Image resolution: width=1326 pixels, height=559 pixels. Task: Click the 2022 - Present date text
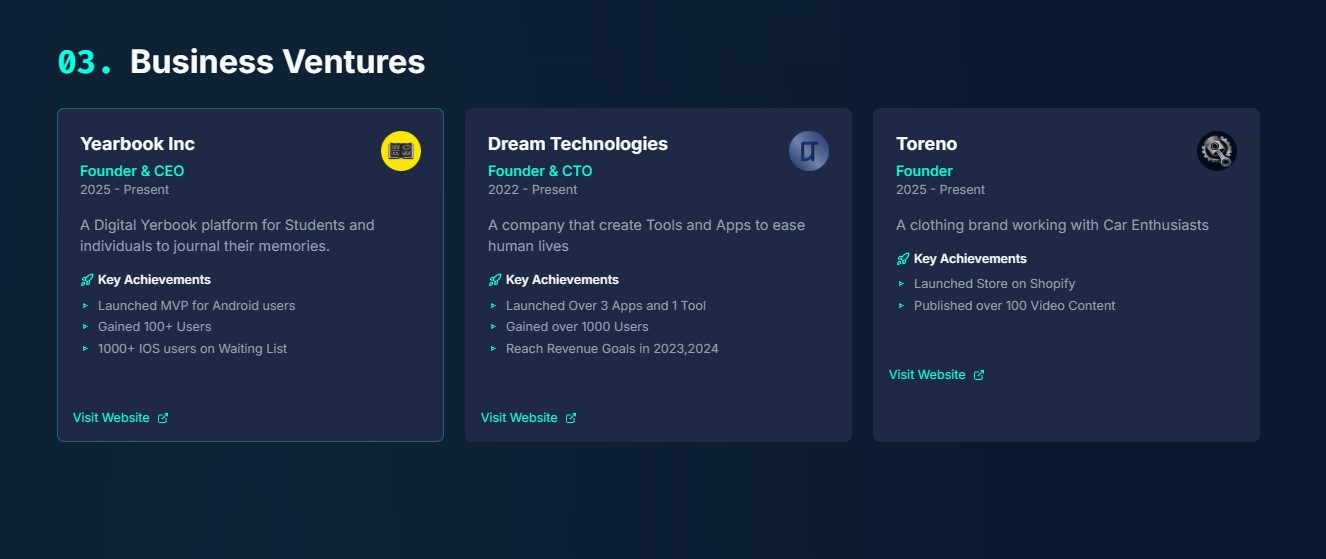(x=533, y=190)
